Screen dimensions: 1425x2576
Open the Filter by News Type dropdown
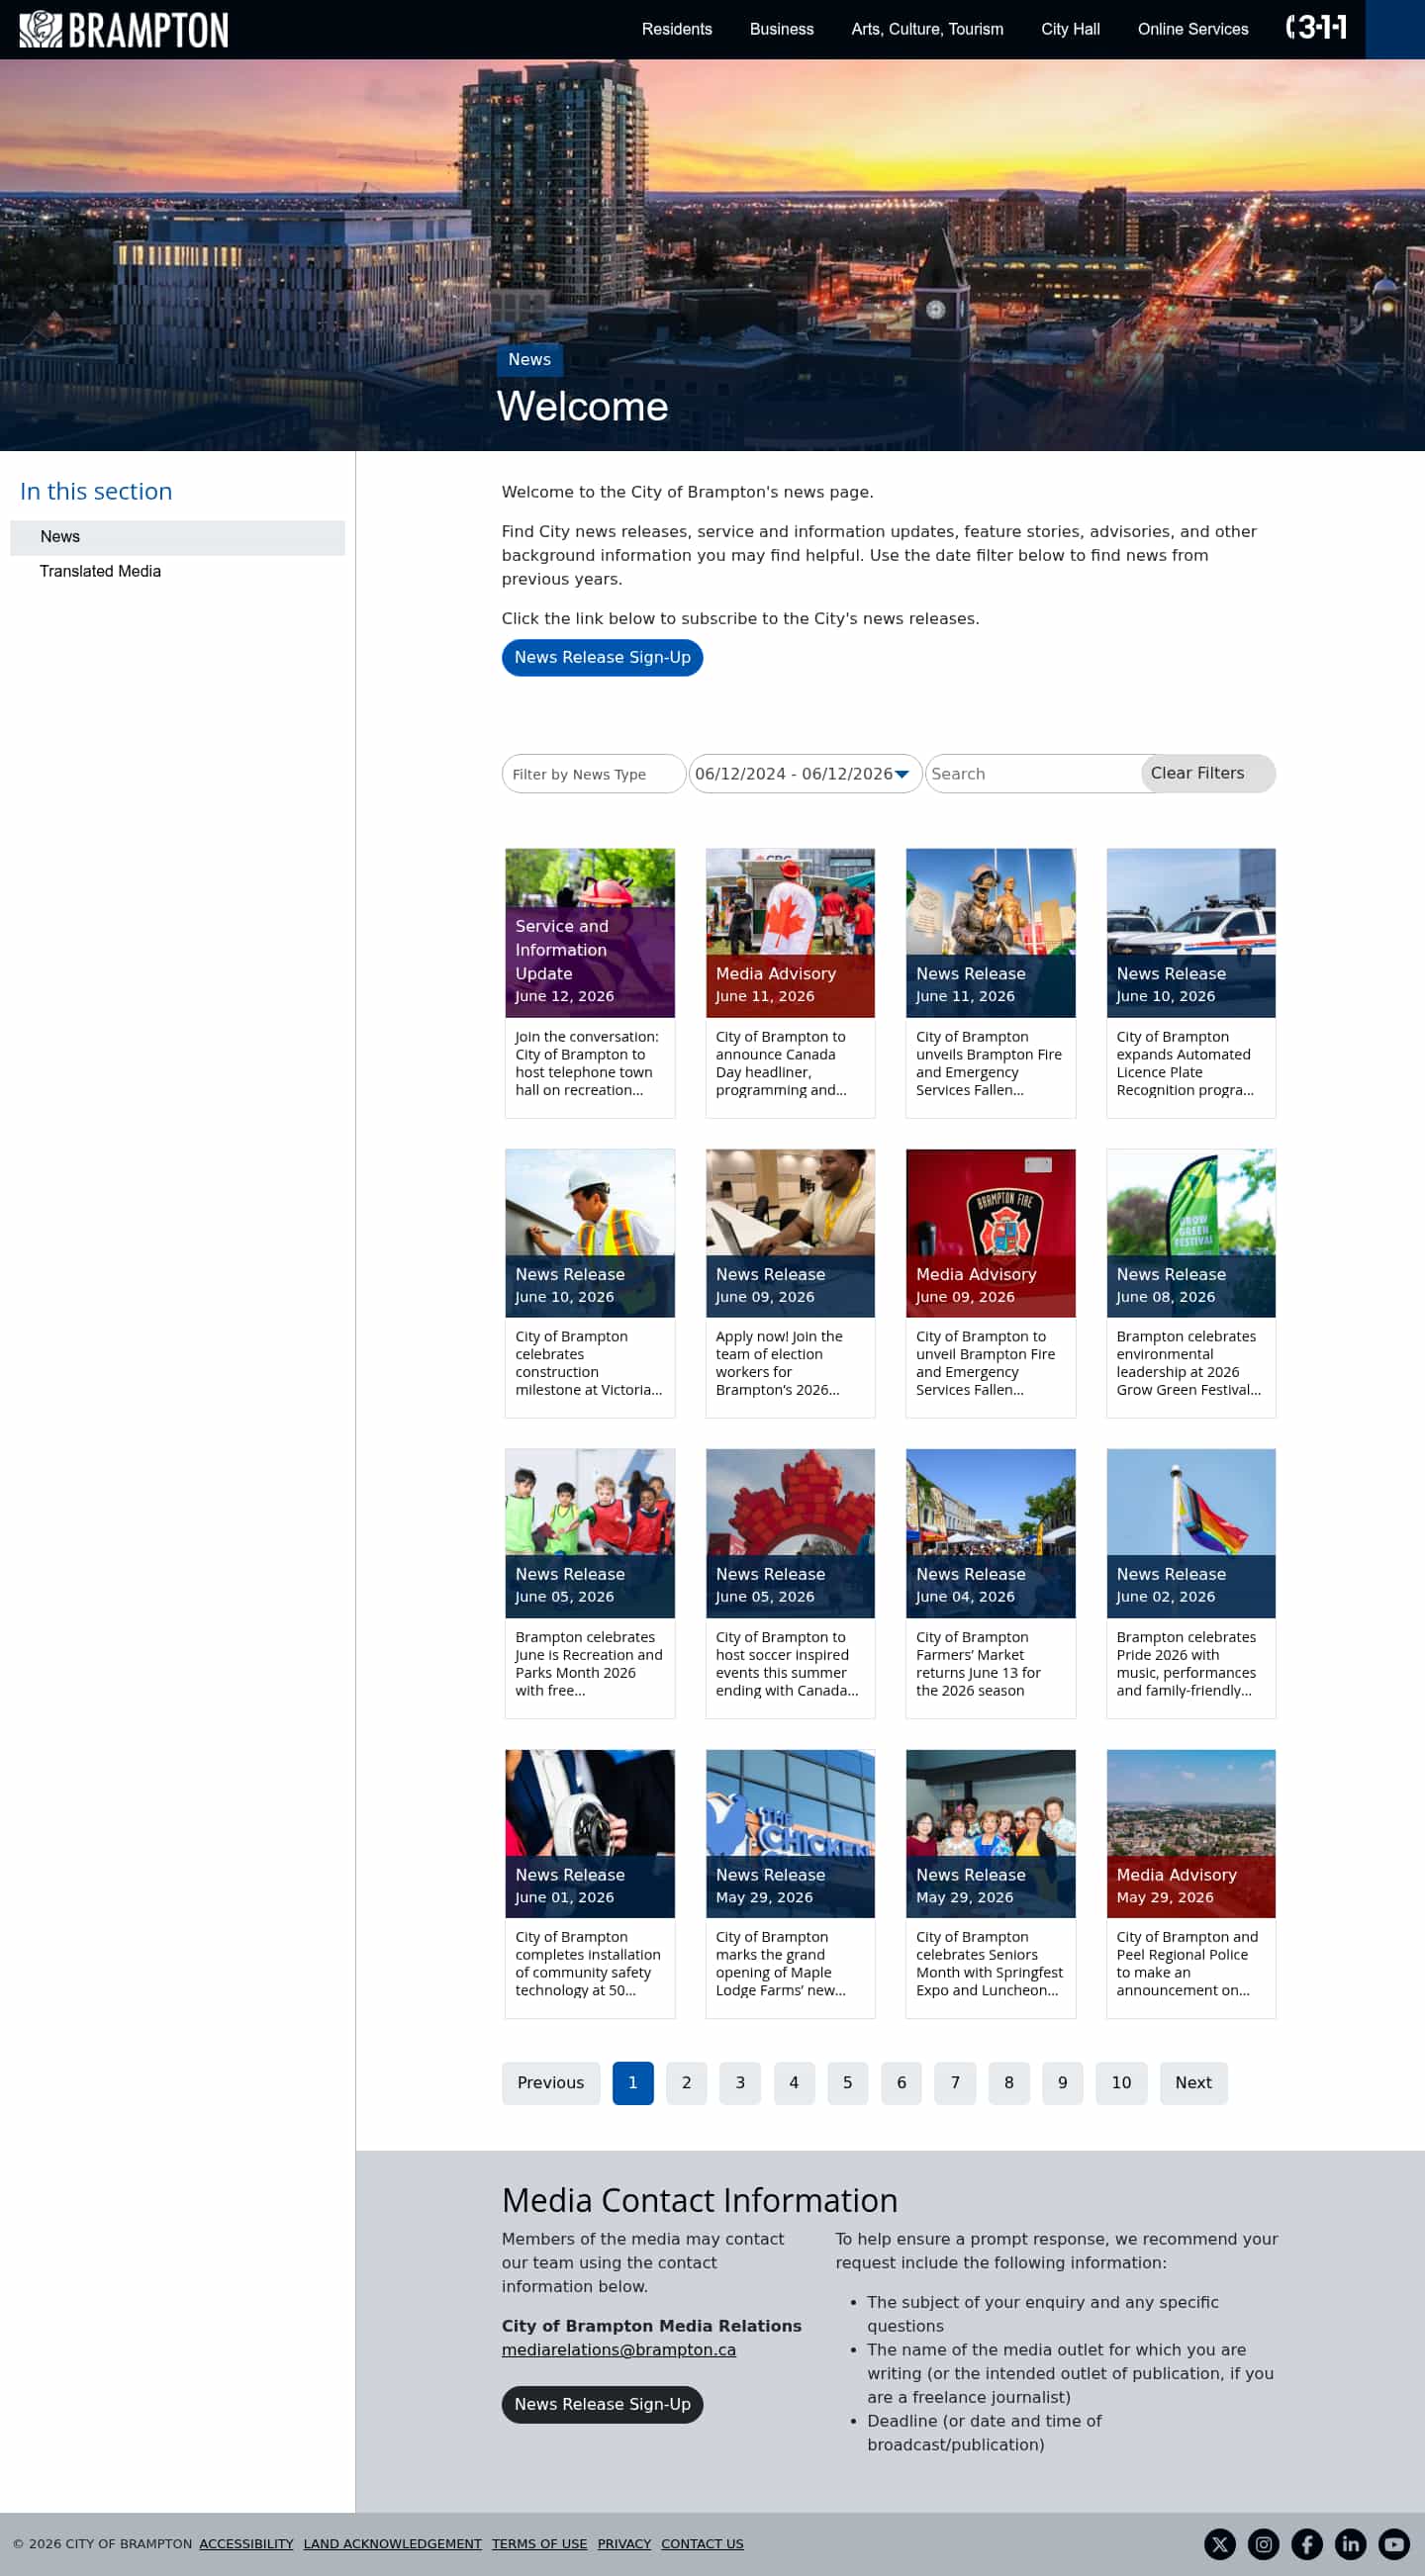(x=594, y=774)
